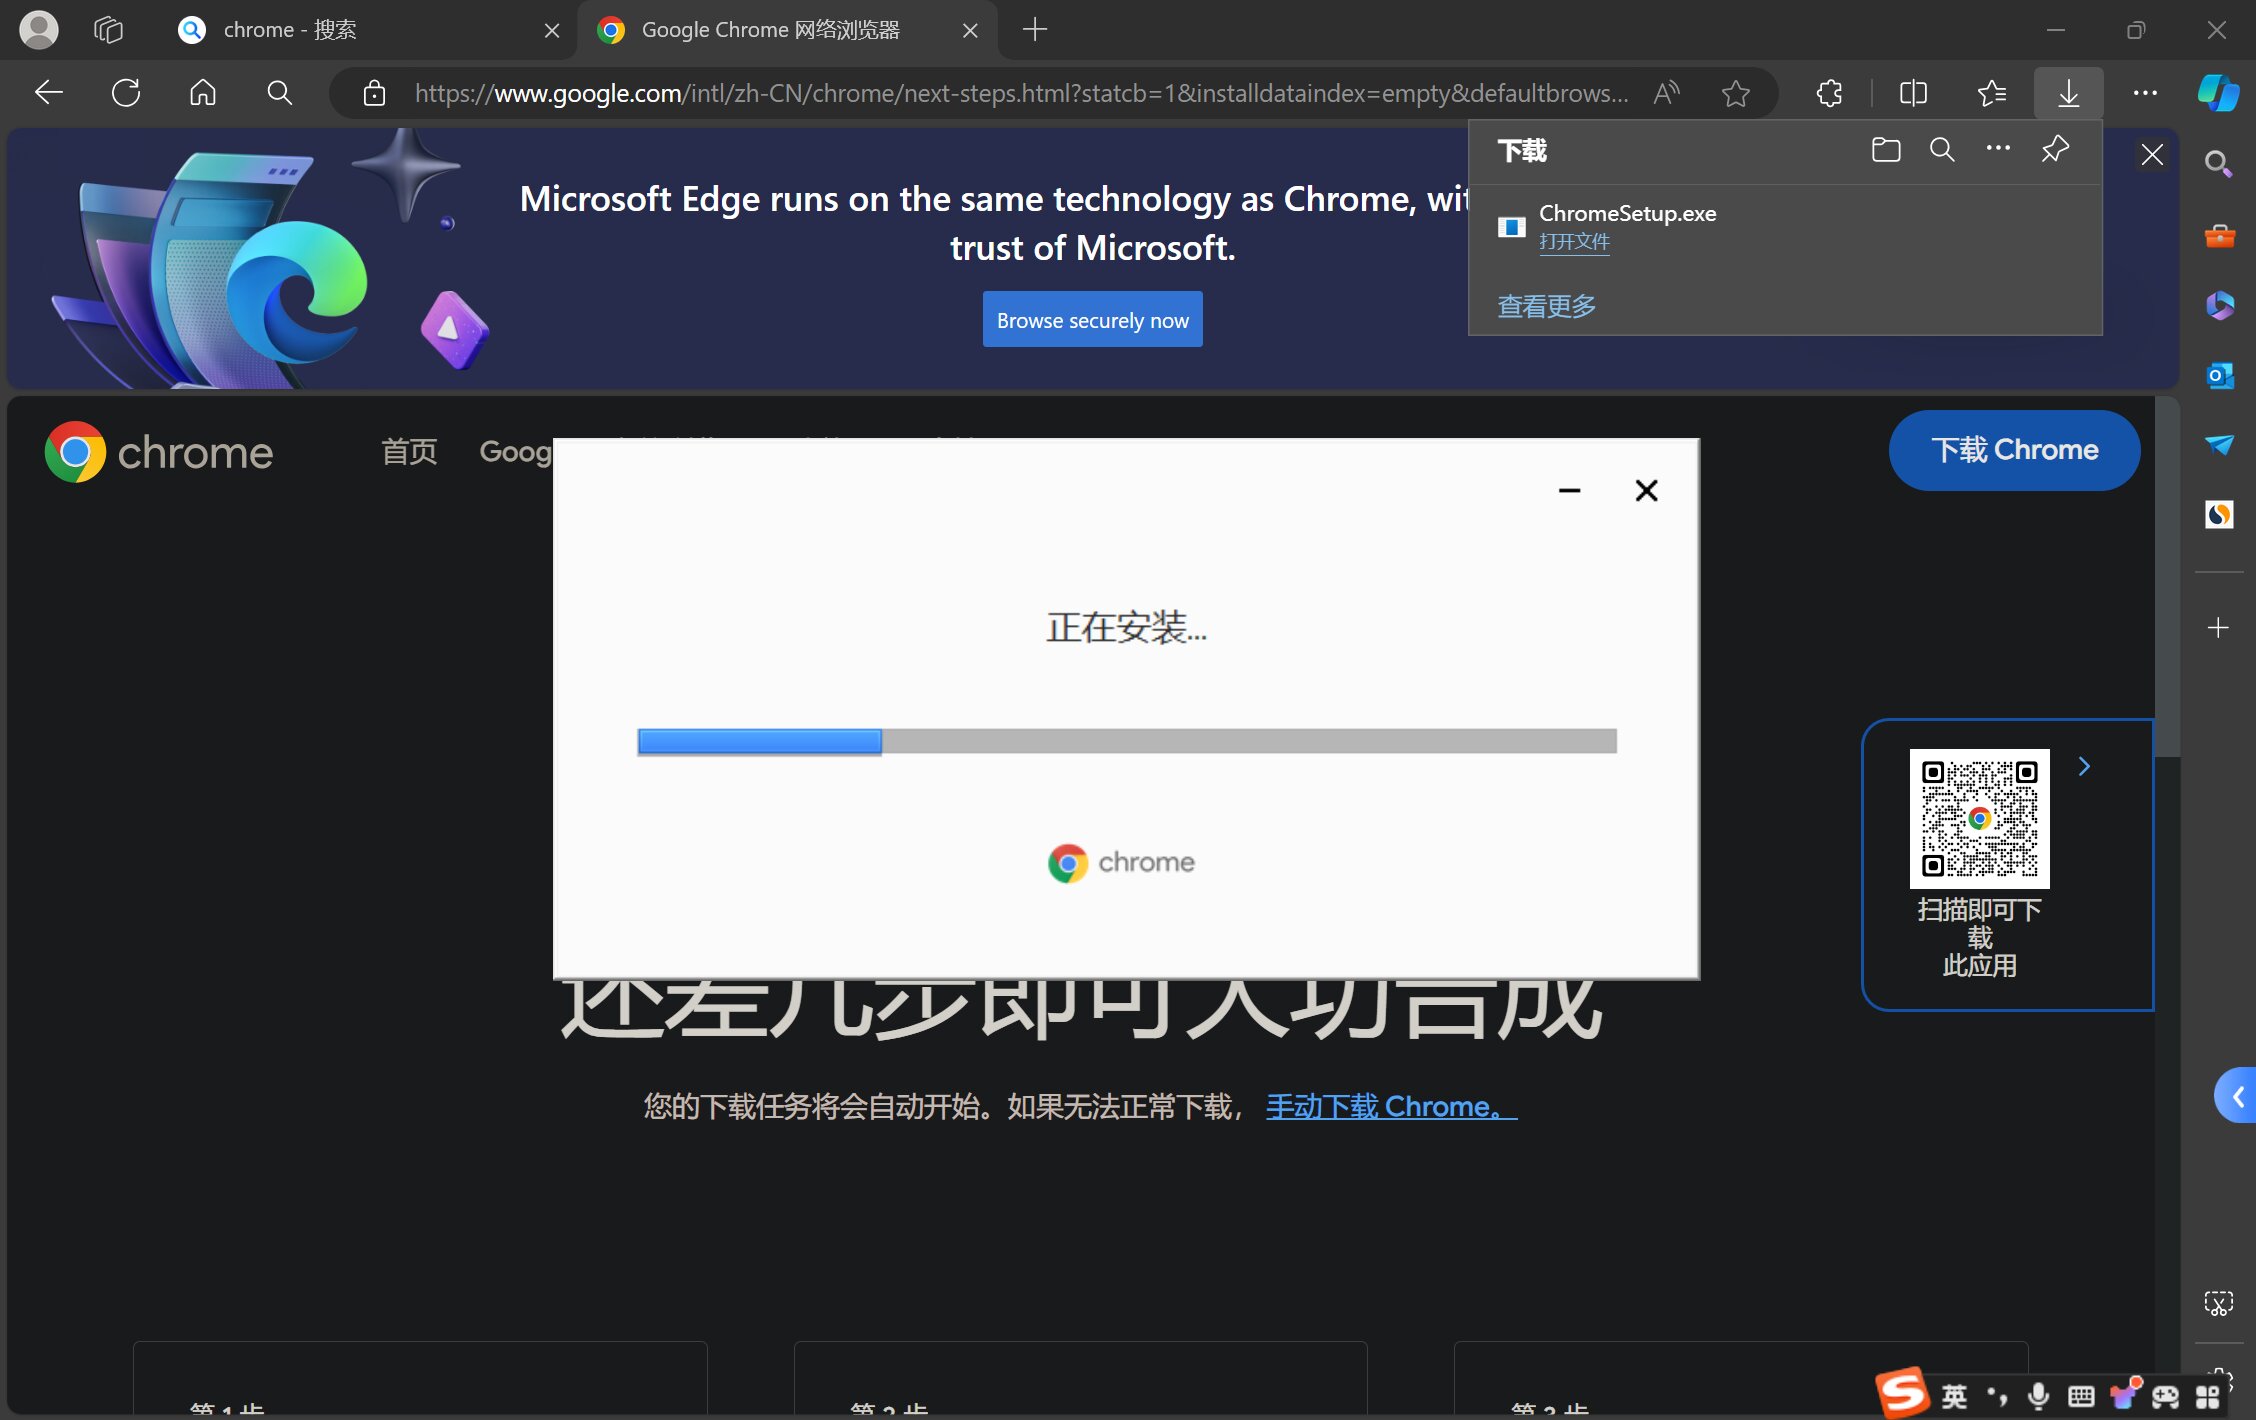Open the Extensions puzzle icon

click(1829, 93)
